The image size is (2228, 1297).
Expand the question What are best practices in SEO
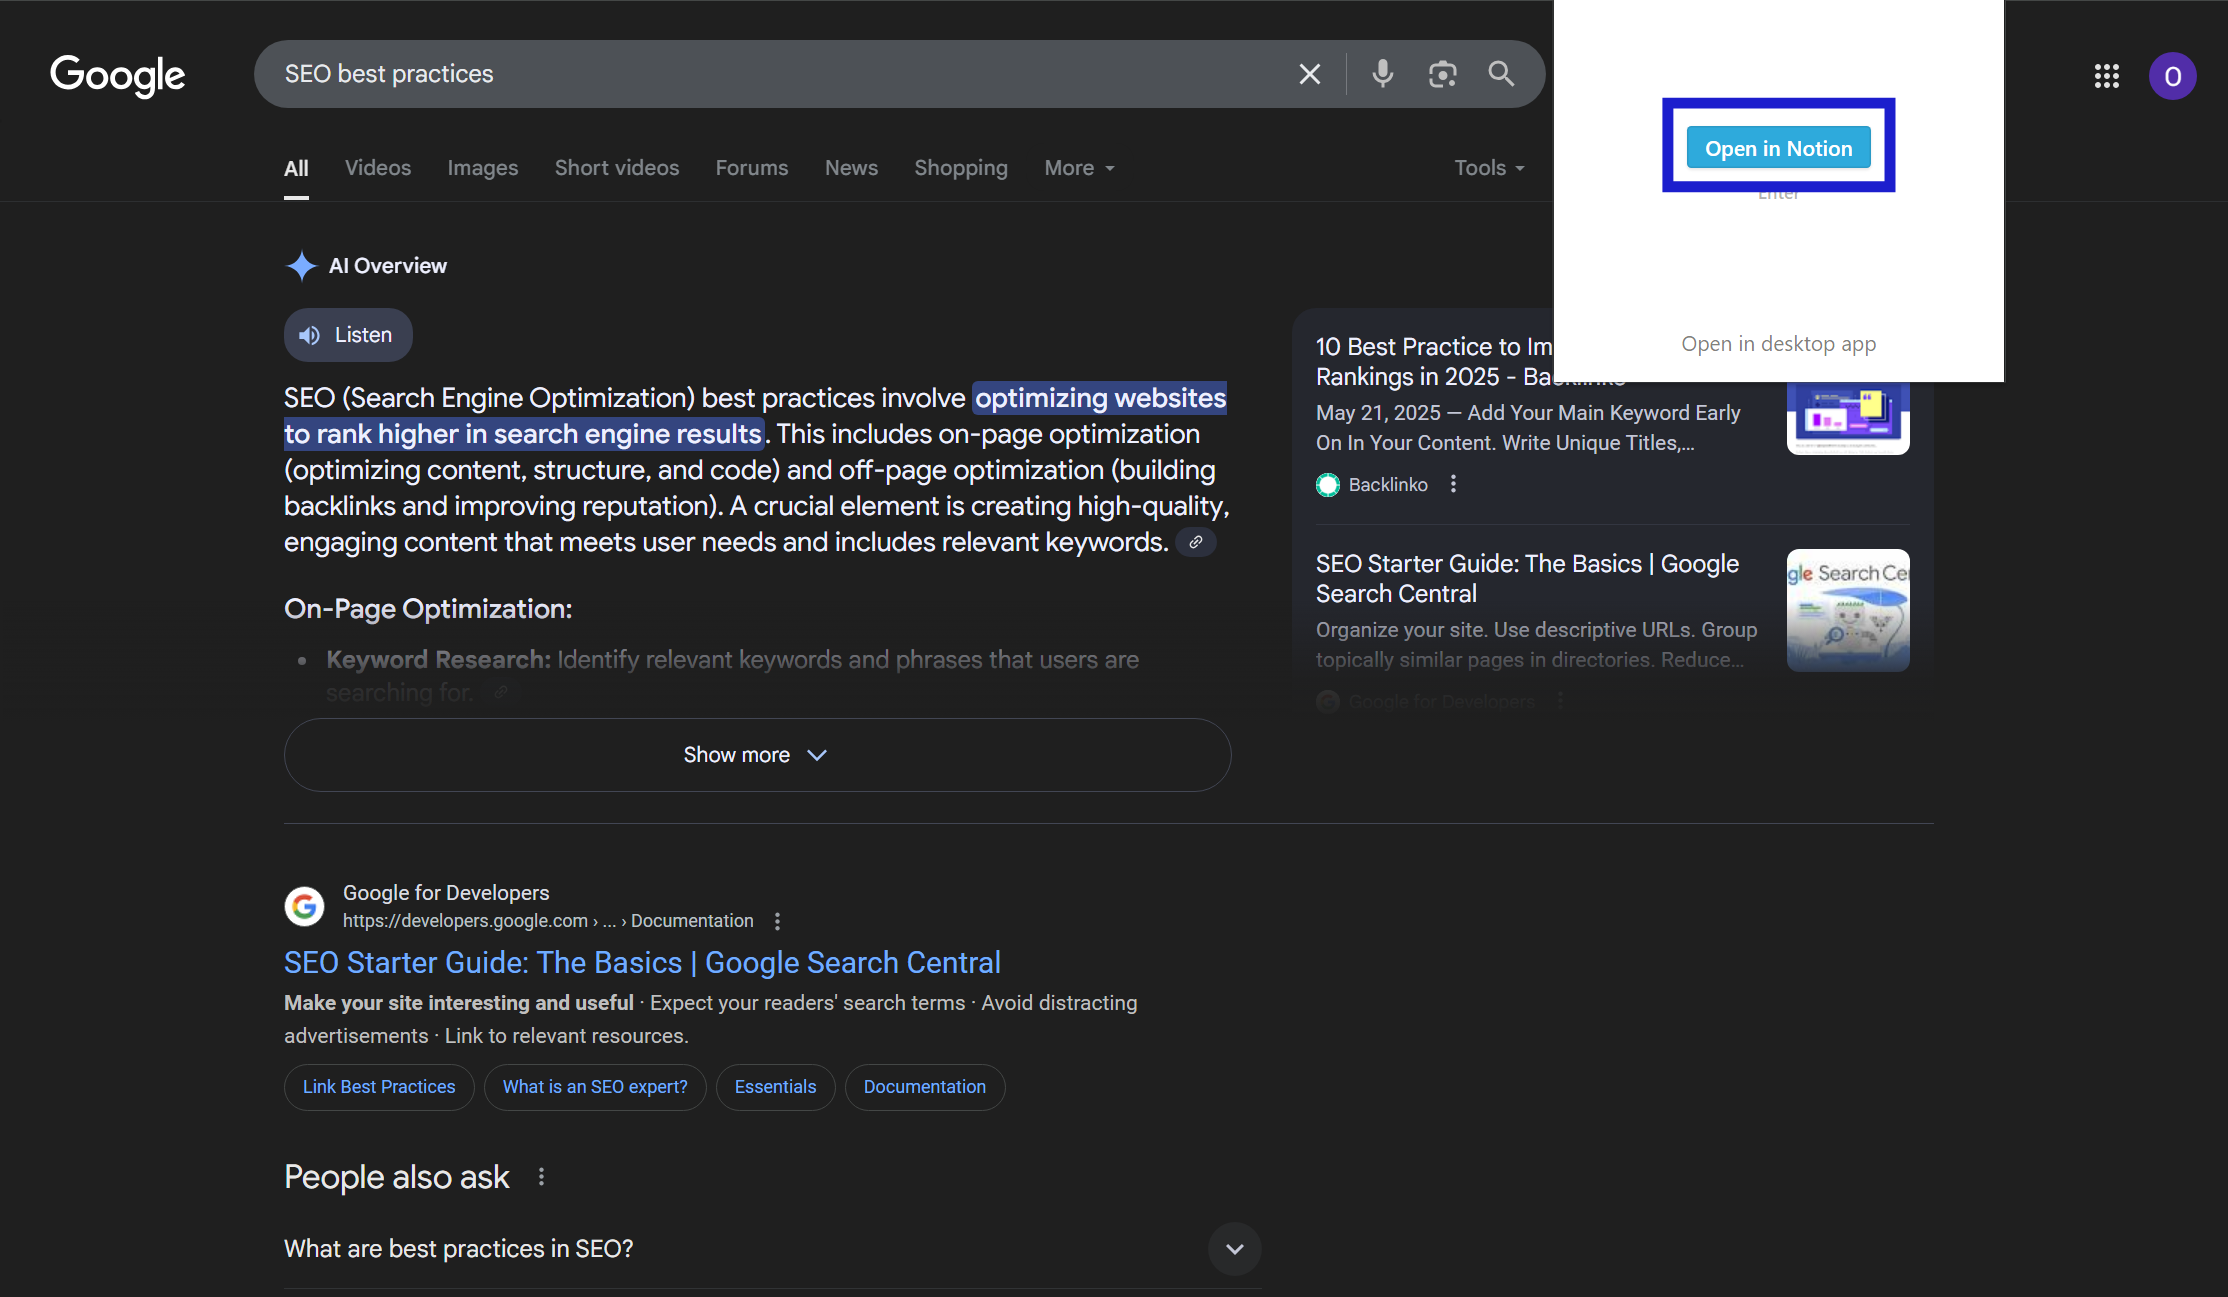1234,1249
